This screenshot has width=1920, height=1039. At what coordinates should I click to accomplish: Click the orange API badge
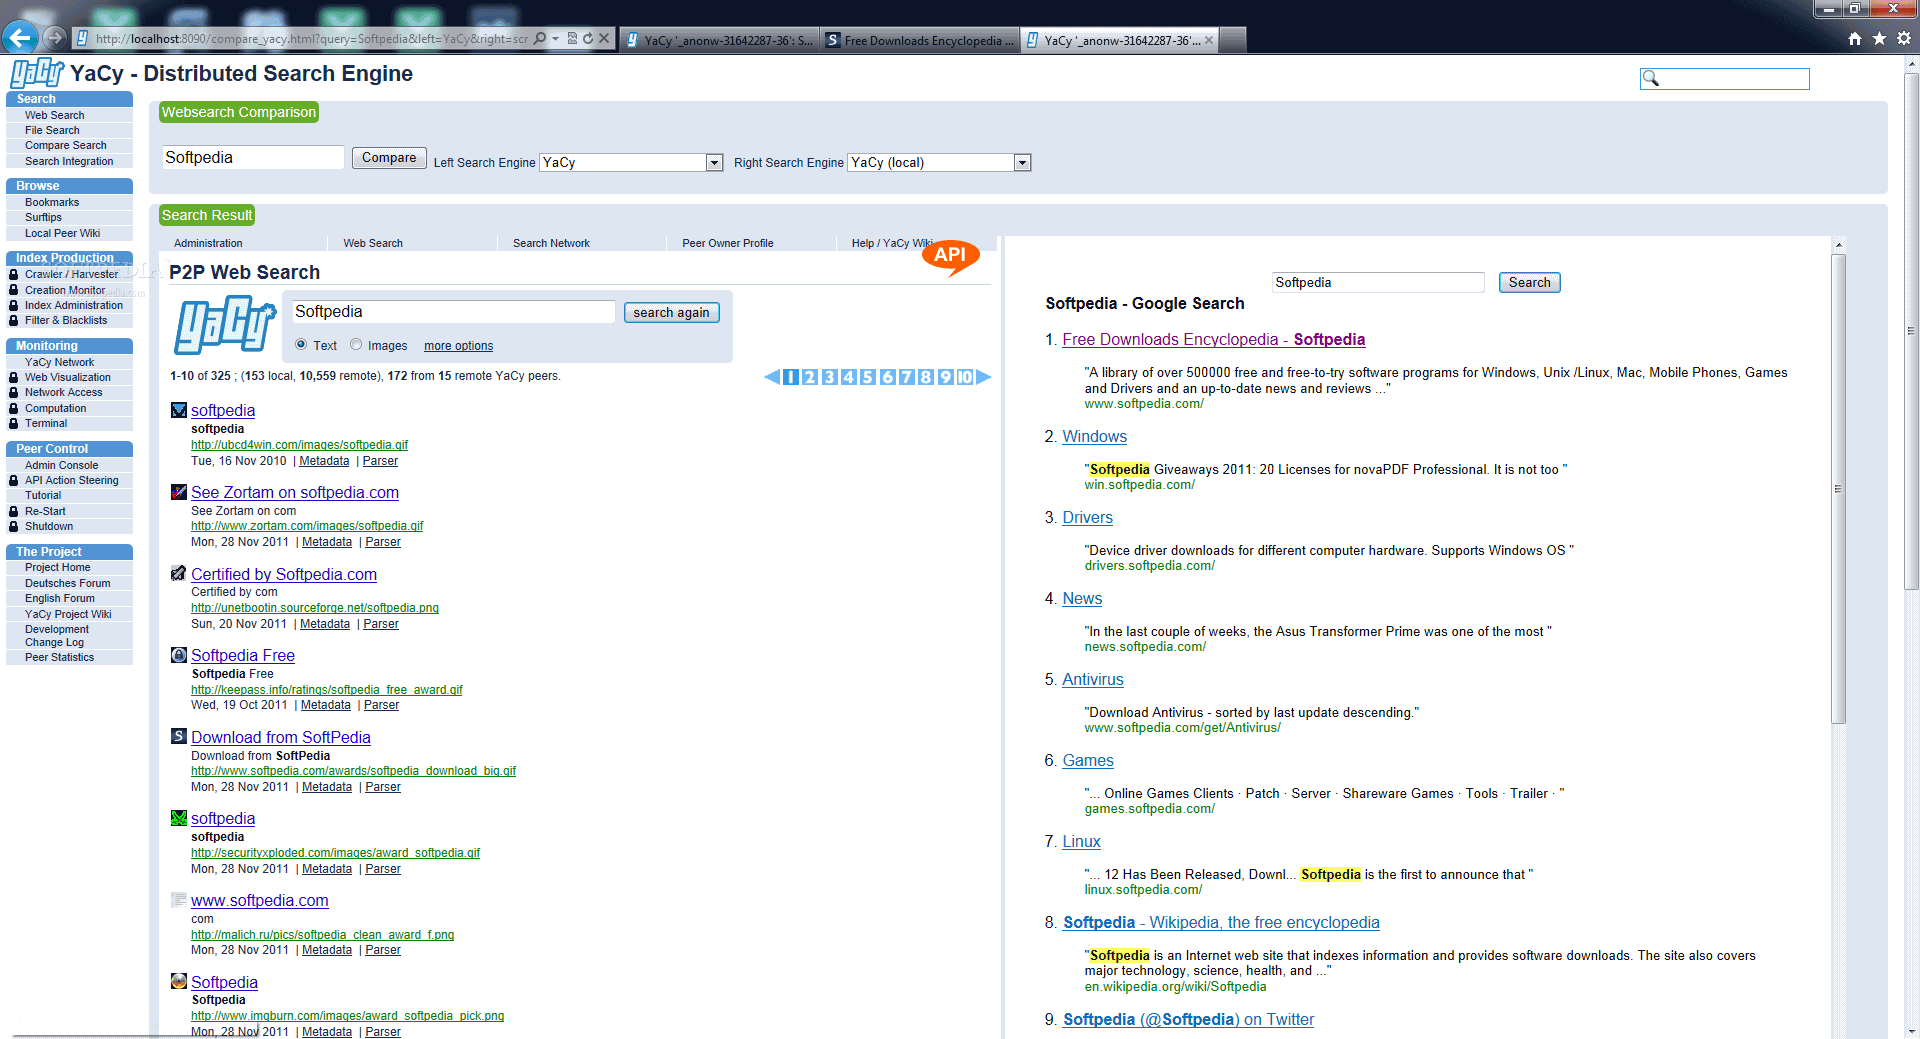[x=950, y=256]
